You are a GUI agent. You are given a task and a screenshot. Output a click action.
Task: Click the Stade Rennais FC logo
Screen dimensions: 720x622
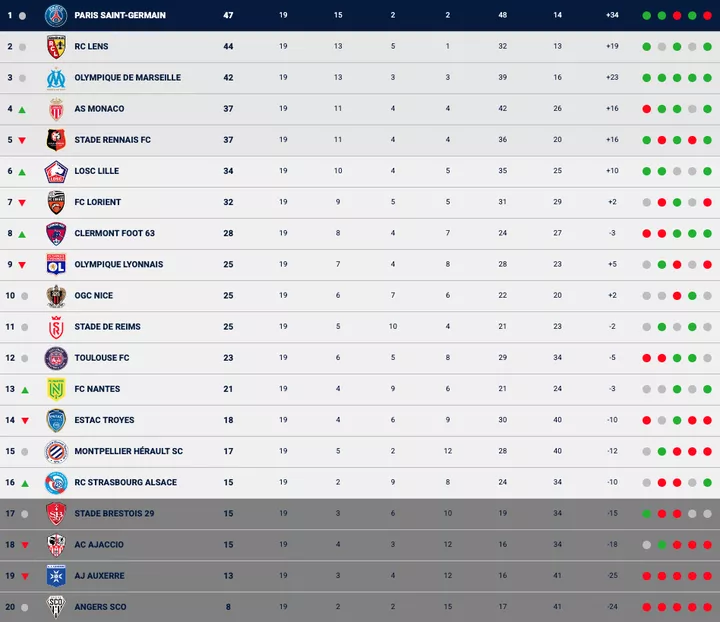[x=56, y=140]
